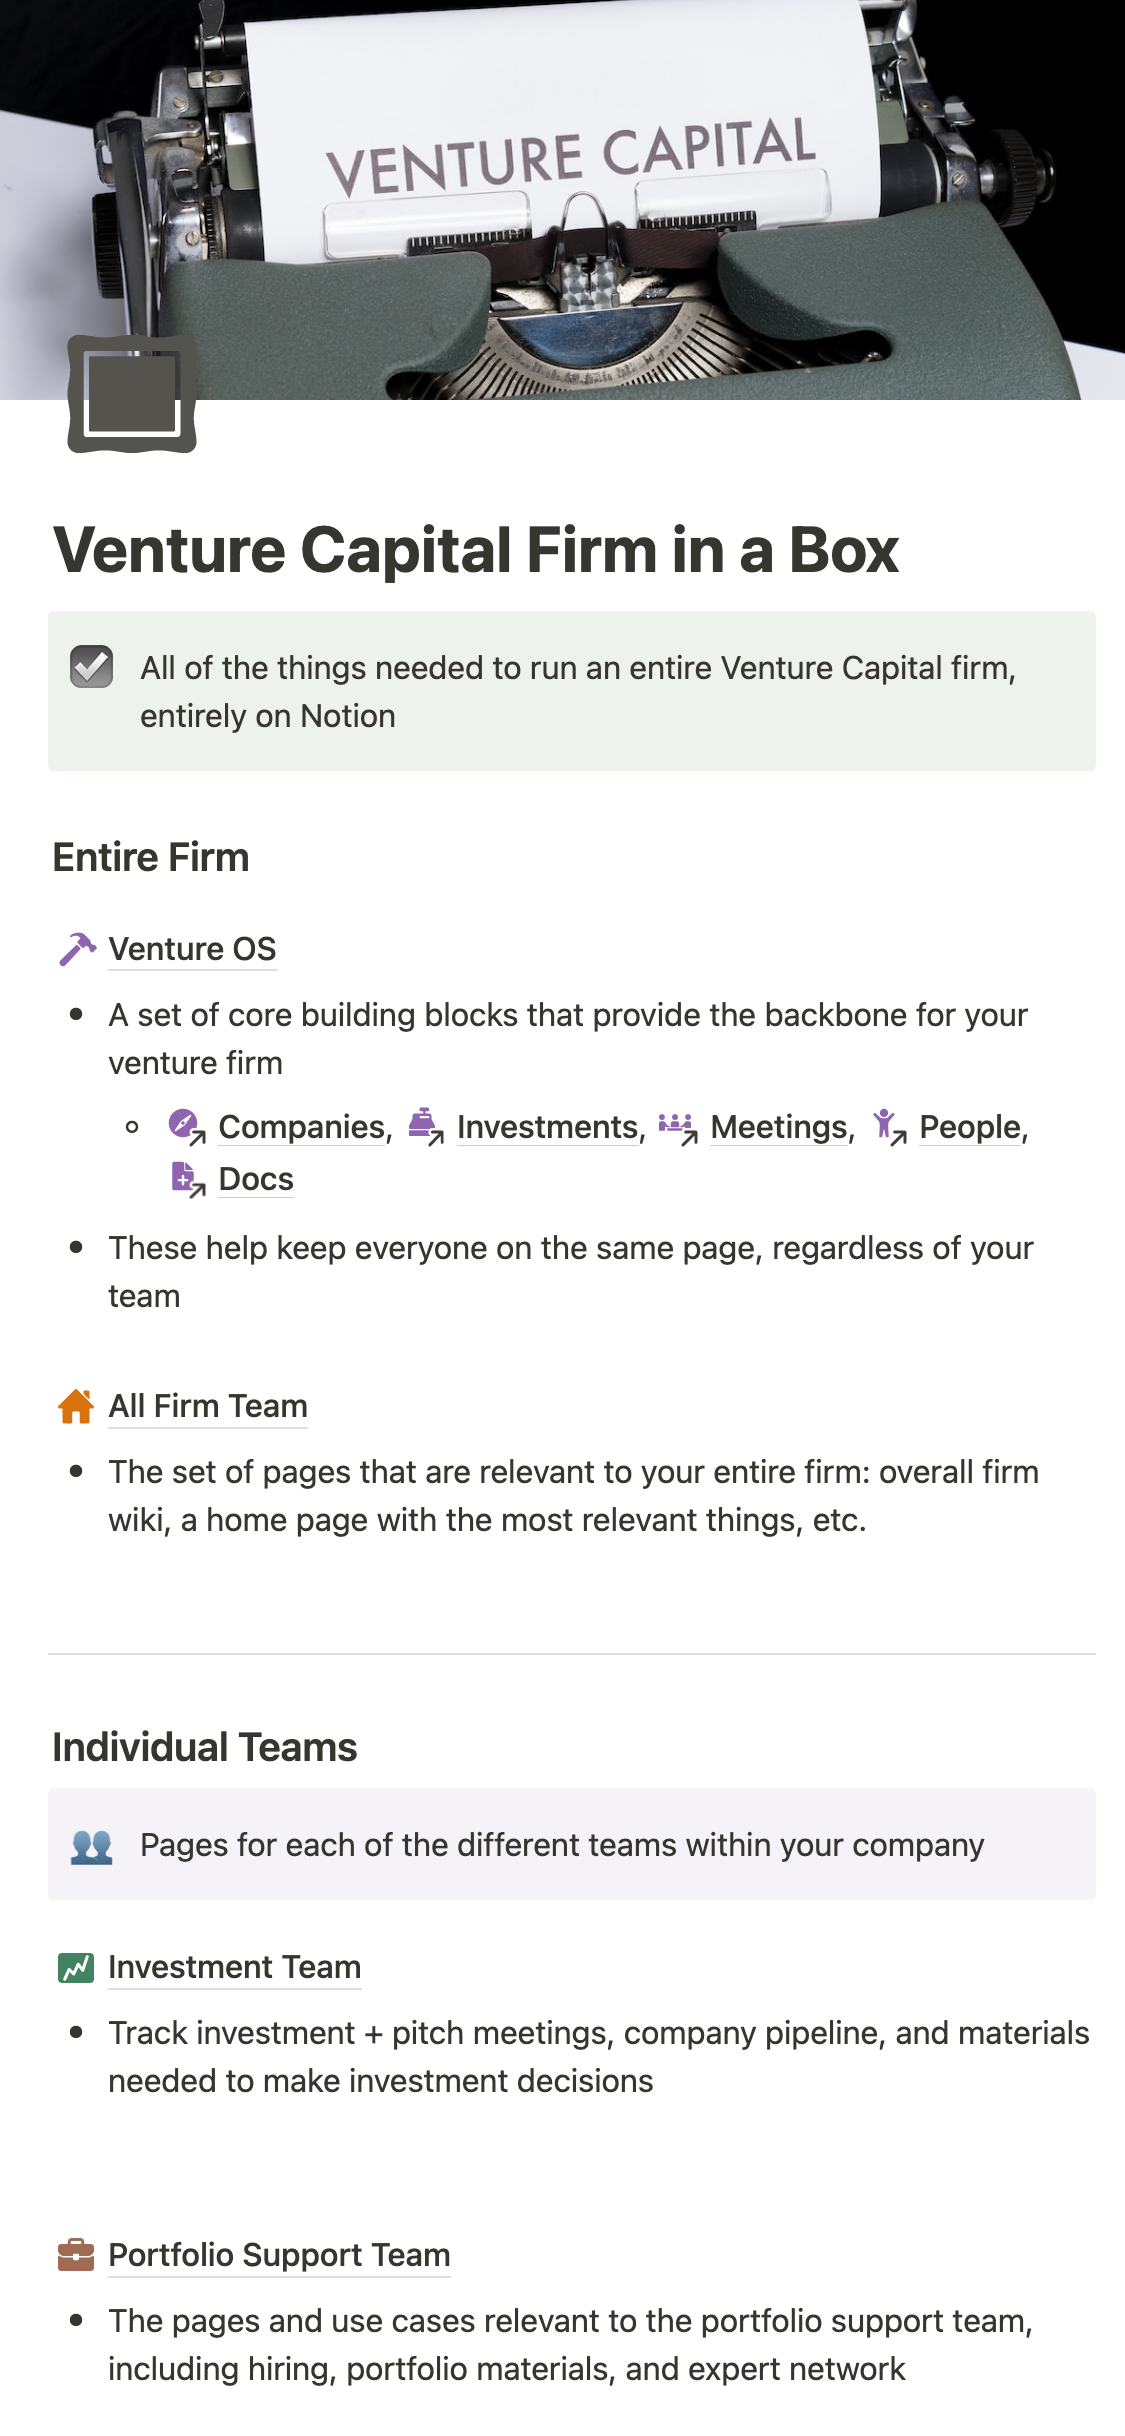The height and width of the screenshot is (2436, 1125).
Task: Click the green chart icon for Investment Team
Action: tap(76, 1967)
